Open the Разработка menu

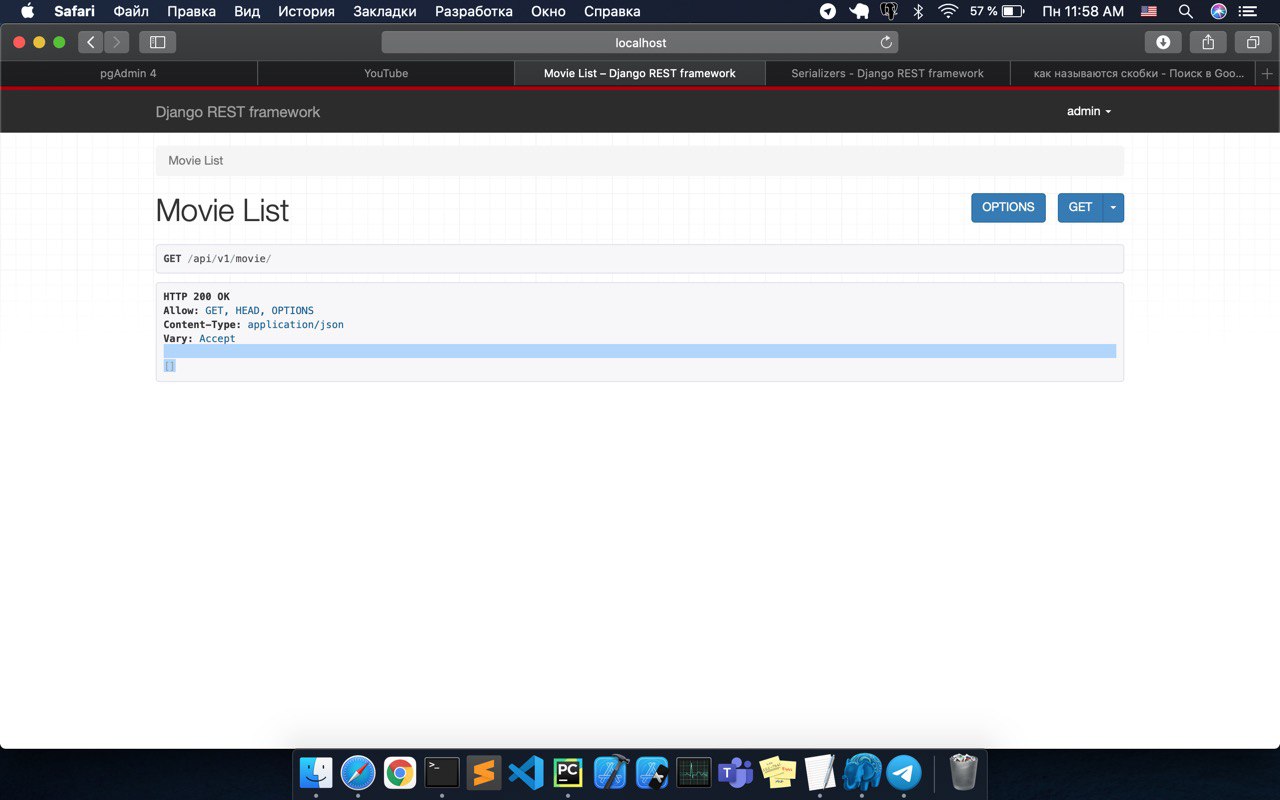click(x=473, y=12)
